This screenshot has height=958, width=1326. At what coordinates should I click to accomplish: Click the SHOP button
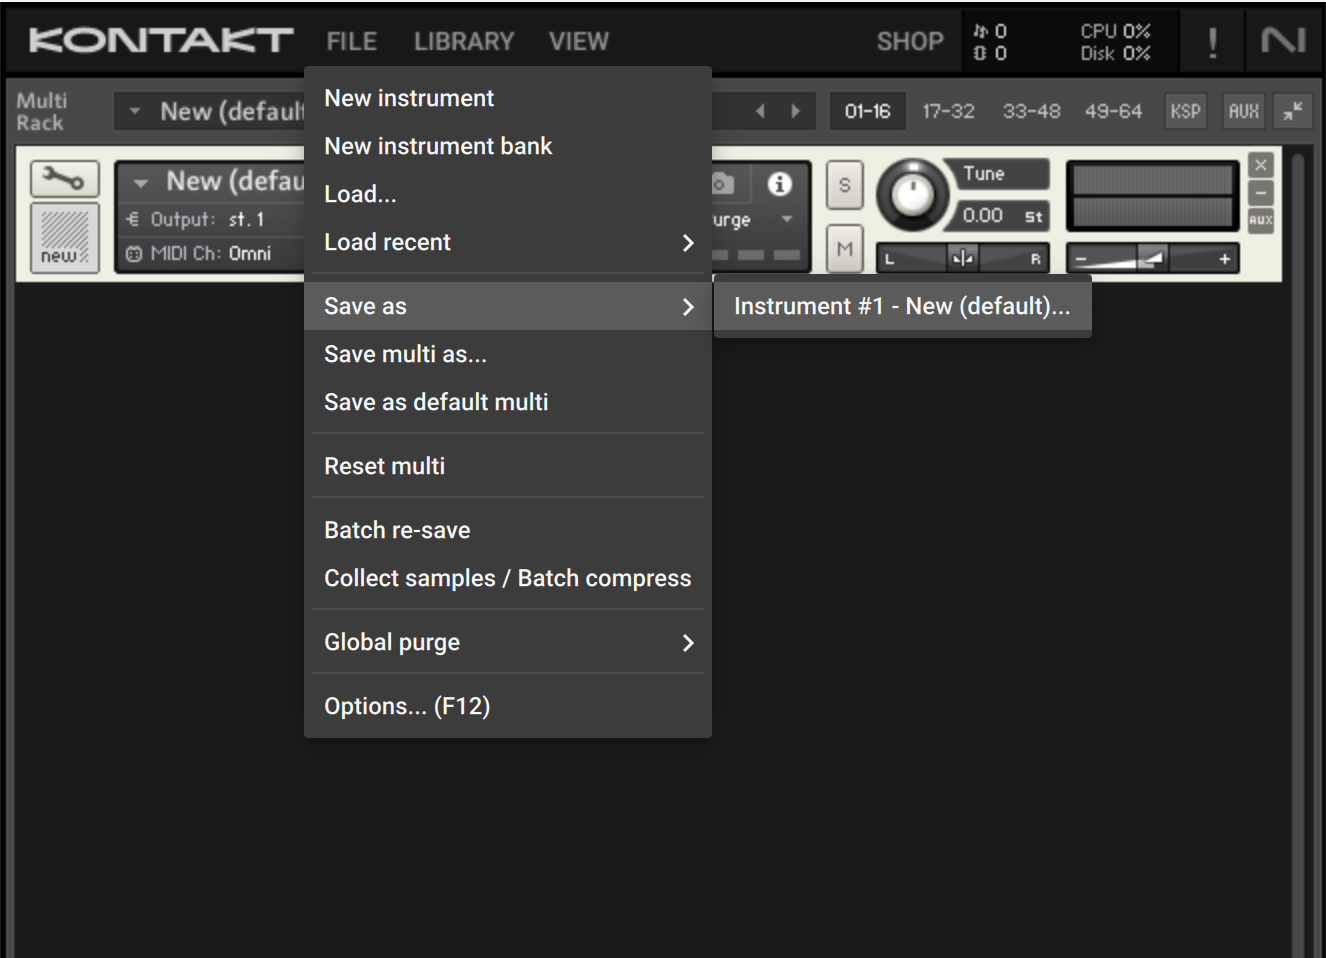coord(910,41)
